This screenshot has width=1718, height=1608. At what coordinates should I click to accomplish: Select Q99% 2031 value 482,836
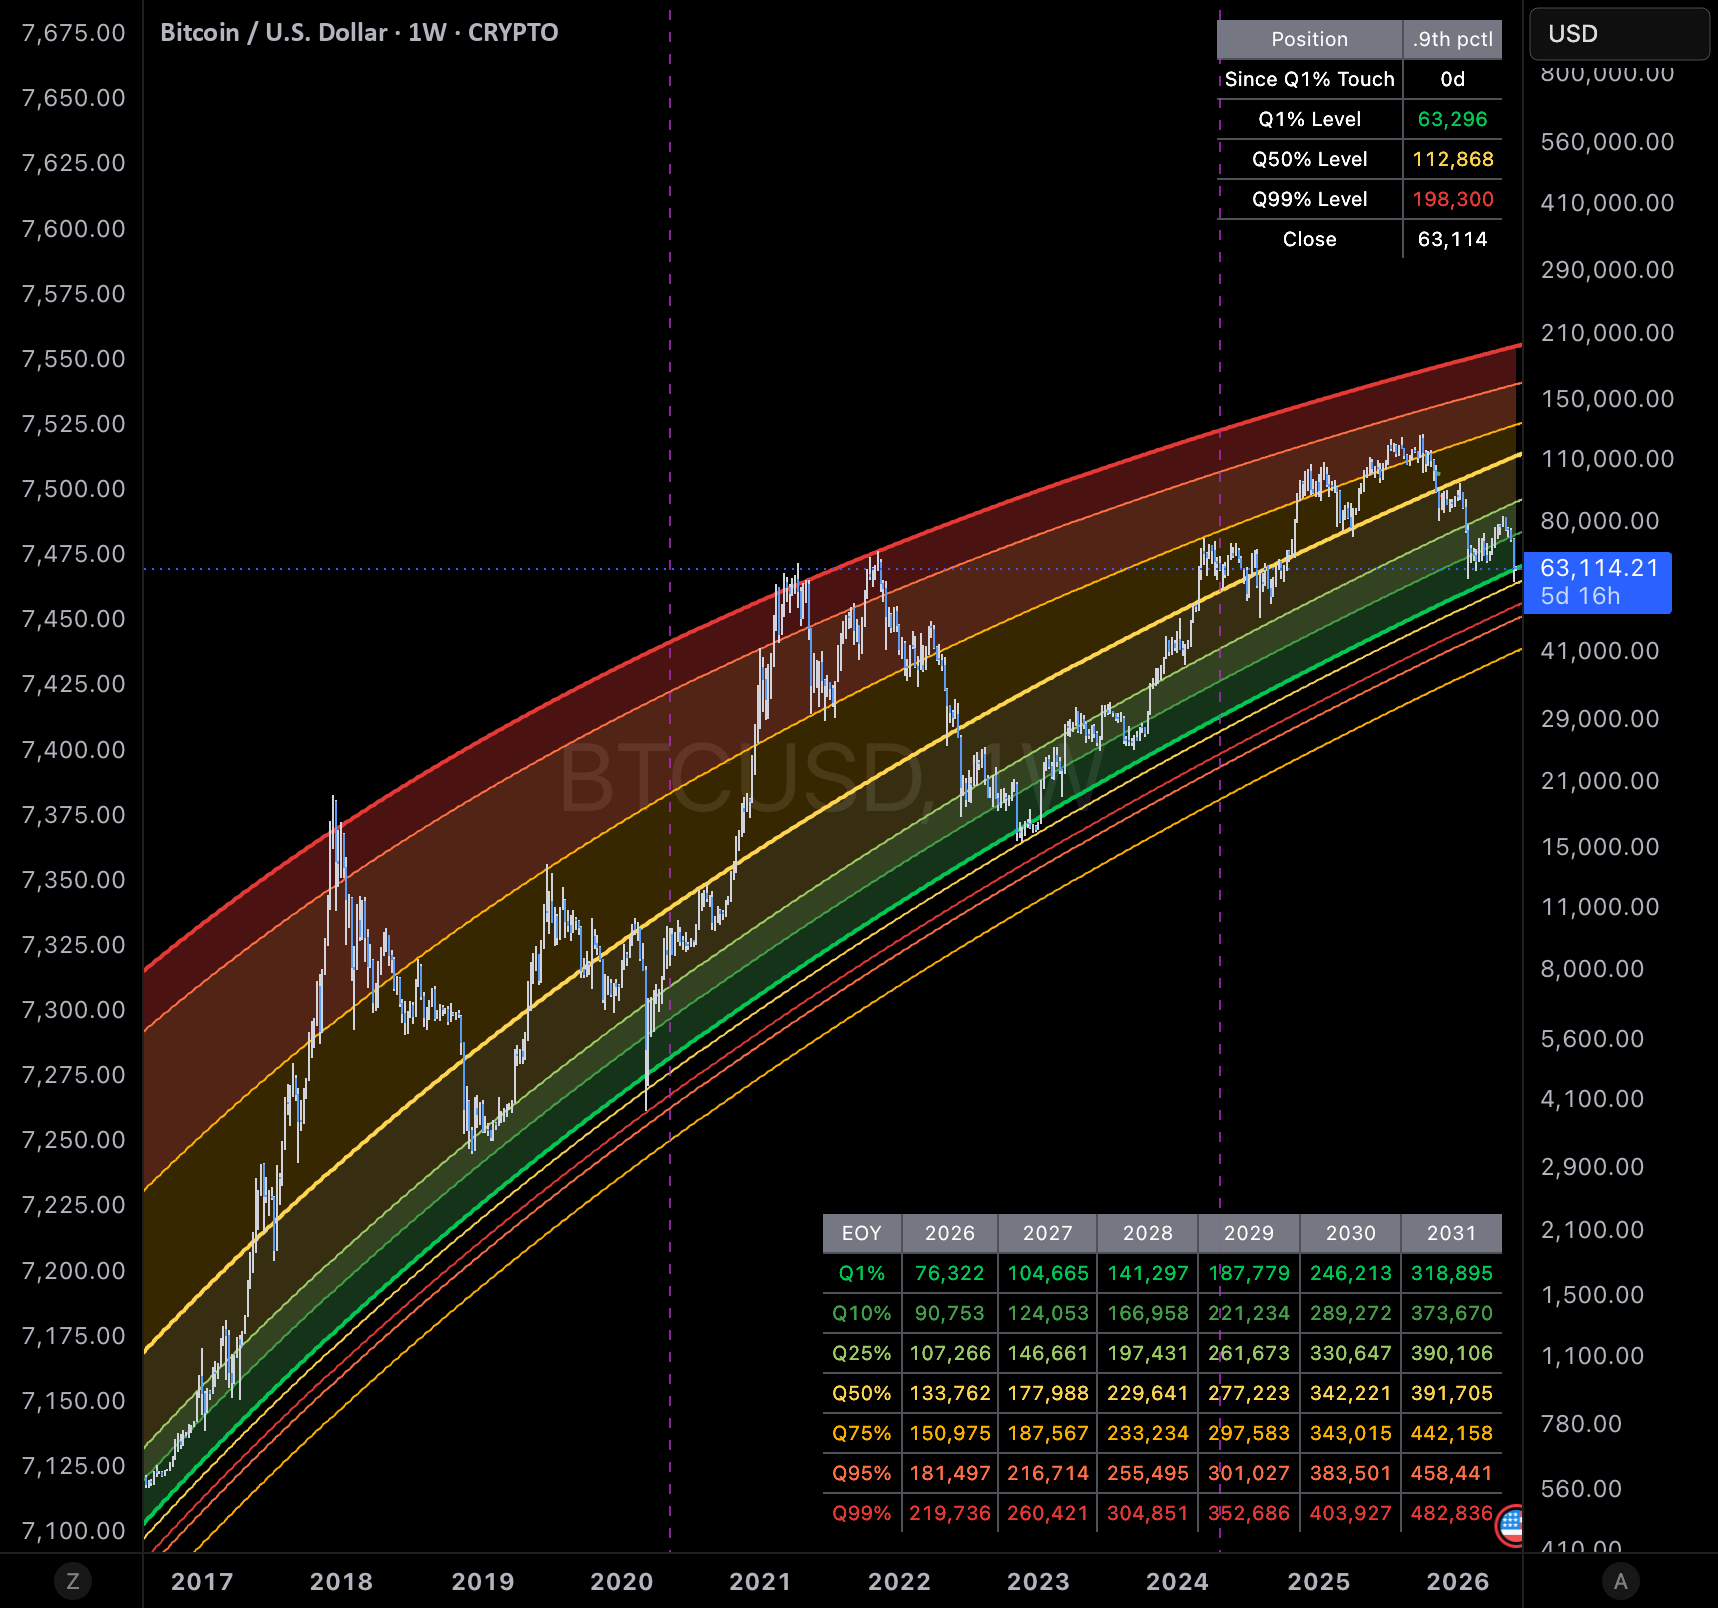tap(1451, 1513)
